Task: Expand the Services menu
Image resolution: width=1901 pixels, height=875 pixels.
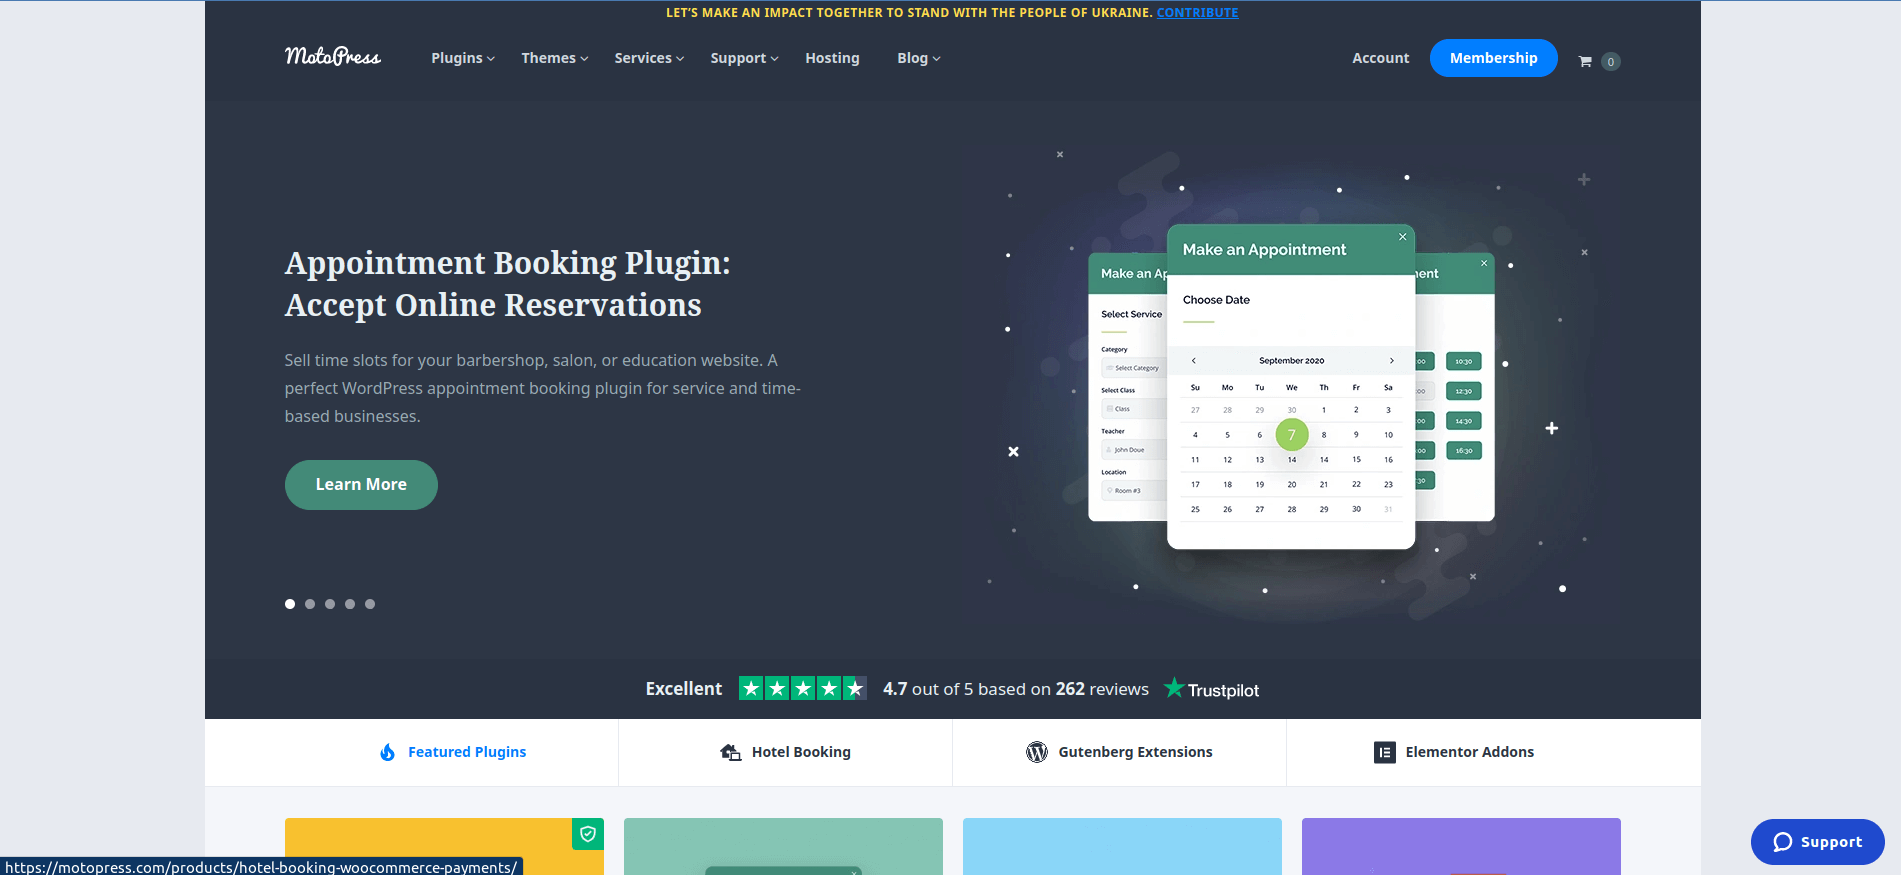Action: pos(649,58)
